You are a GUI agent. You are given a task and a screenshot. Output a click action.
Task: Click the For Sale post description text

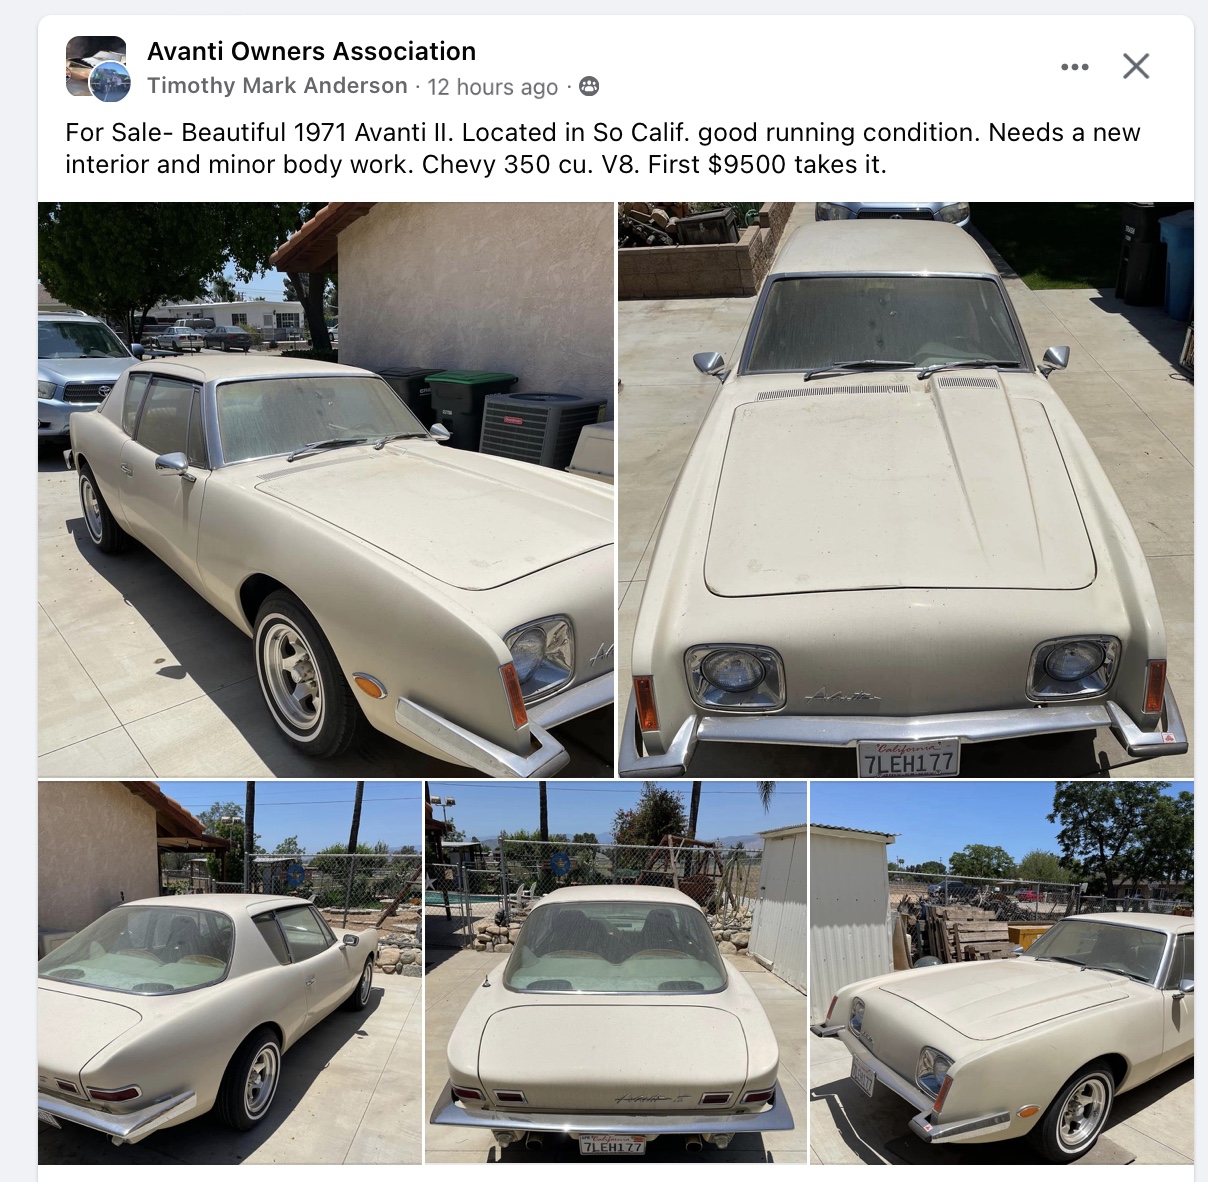click(x=603, y=148)
